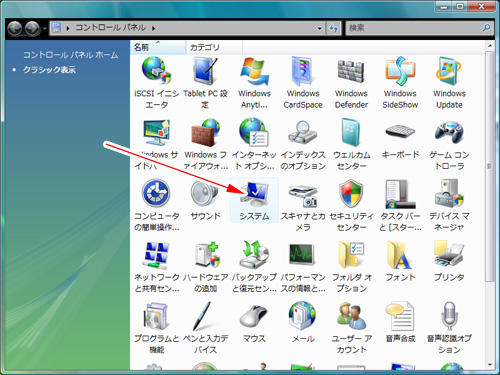This screenshot has height=375, width=500.
Task: Click the Forward navigation button
Action: click(x=32, y=28)
